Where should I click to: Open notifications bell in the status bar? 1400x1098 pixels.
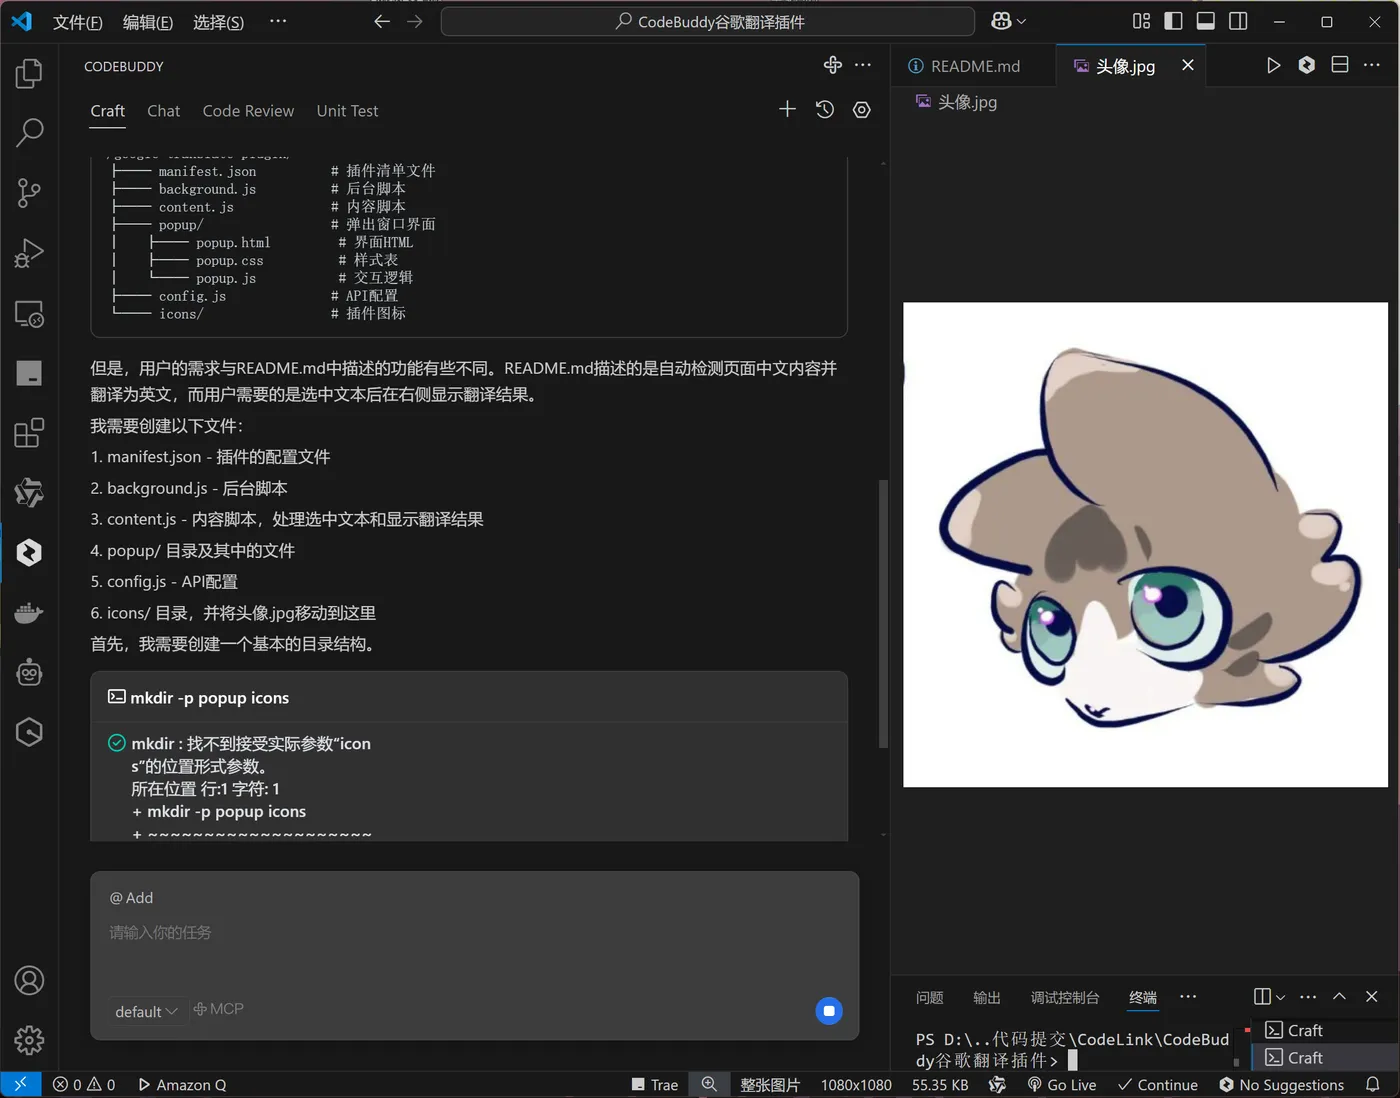1373,1085
